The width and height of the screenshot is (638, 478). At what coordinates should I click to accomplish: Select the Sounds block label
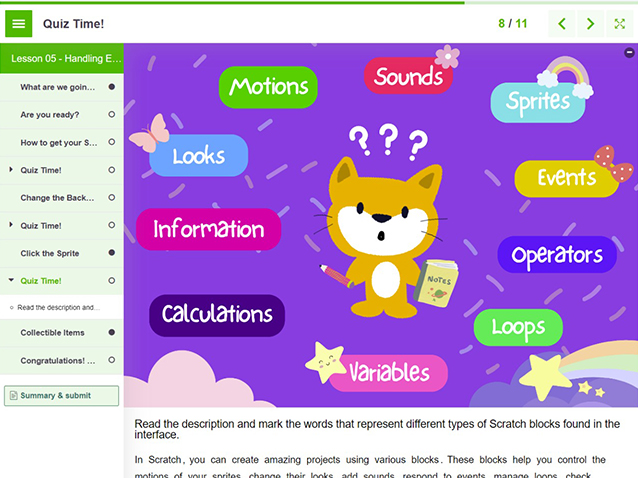coord(408,76)
